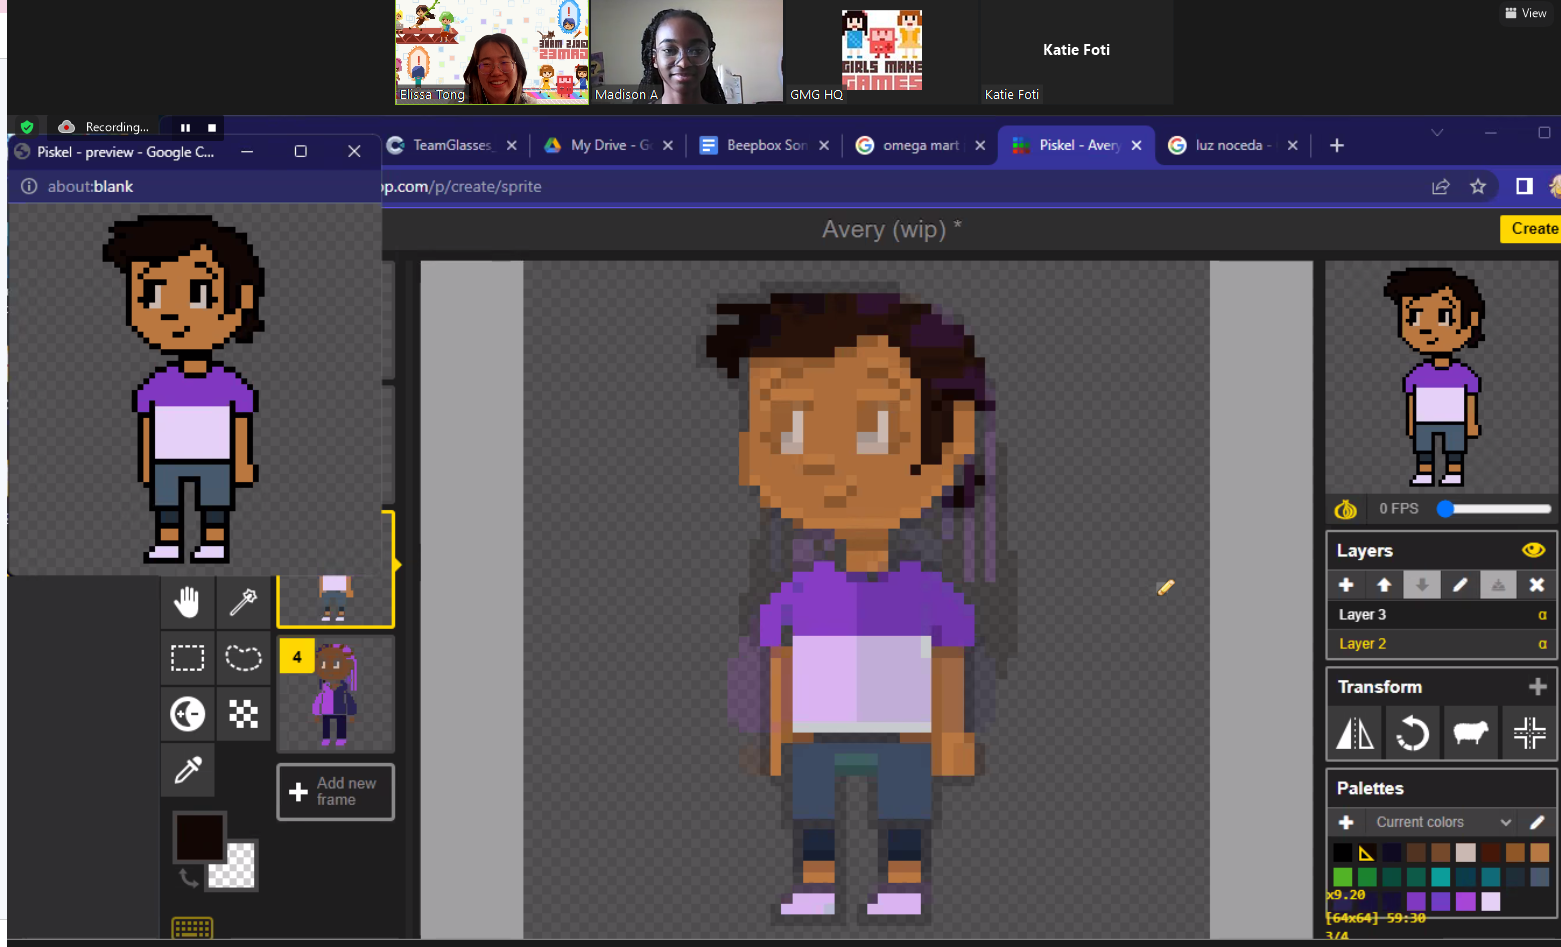Select the Move (hand) tool

(x=187, y=602)
